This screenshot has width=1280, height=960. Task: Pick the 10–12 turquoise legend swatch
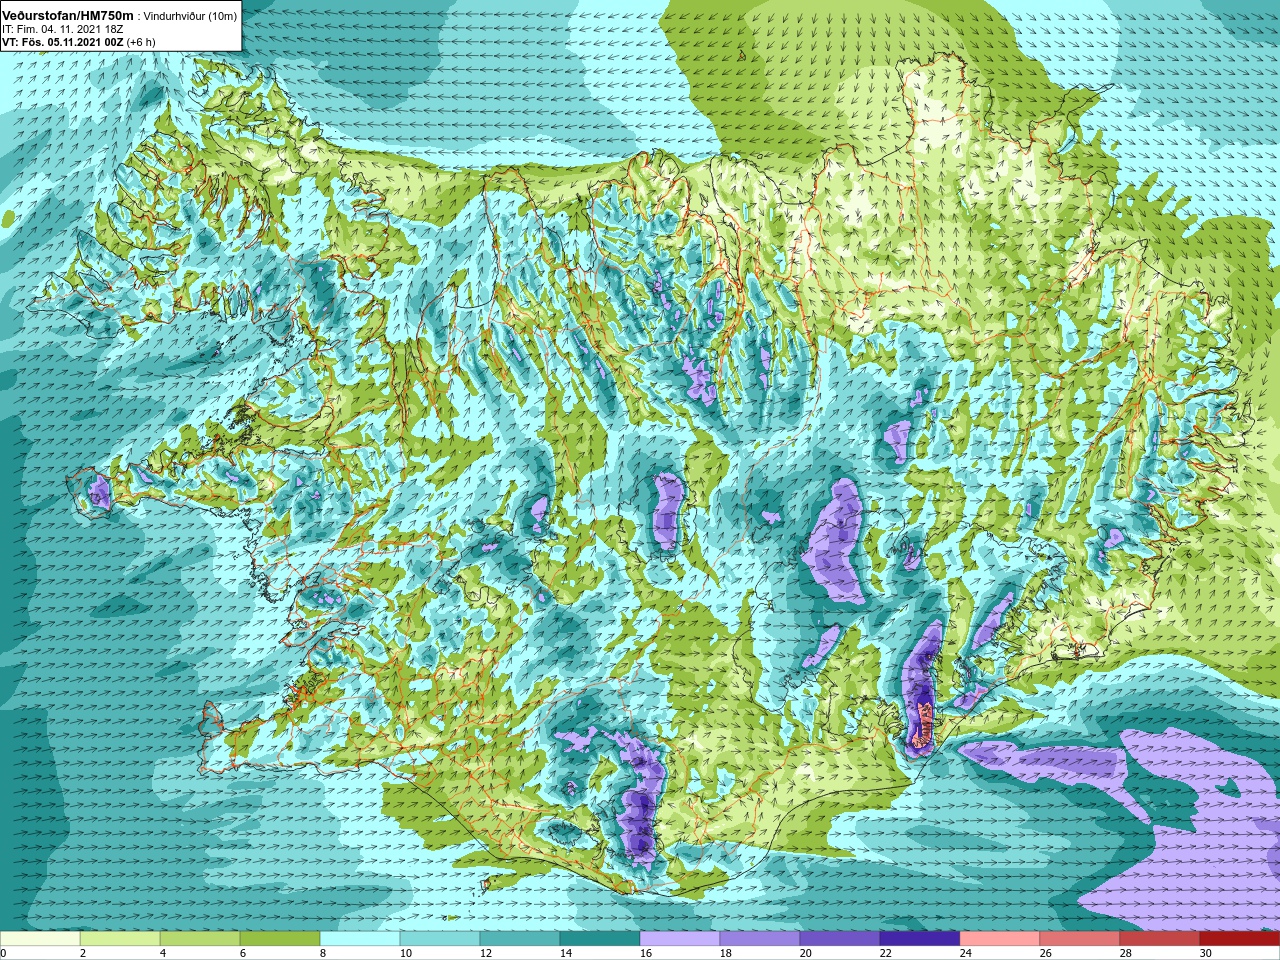(x=440, y=939)
